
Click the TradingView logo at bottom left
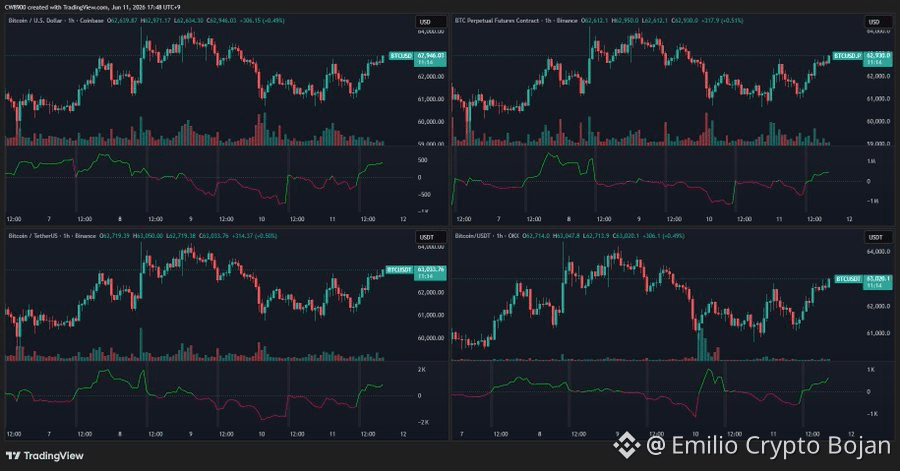pos(45,456)
